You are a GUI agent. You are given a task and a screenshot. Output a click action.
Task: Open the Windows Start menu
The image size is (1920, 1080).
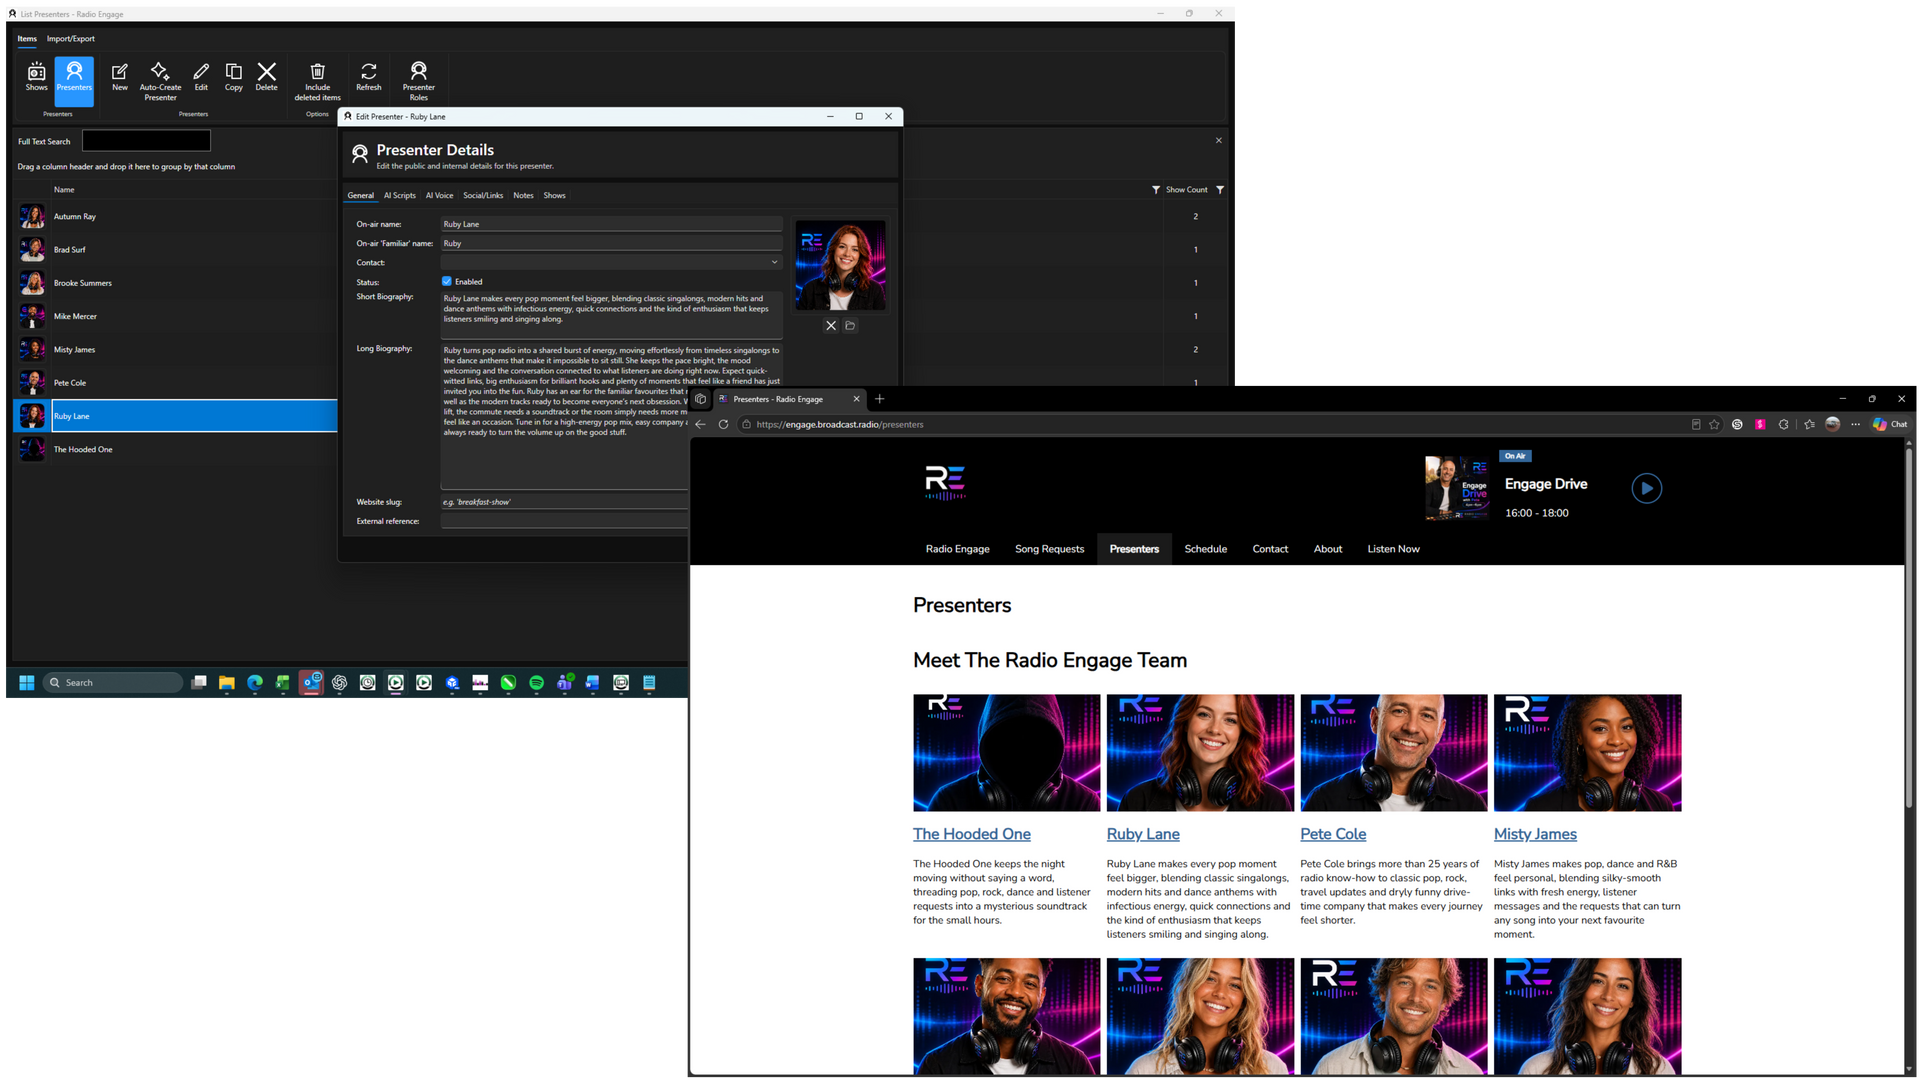tap(27, 683)
